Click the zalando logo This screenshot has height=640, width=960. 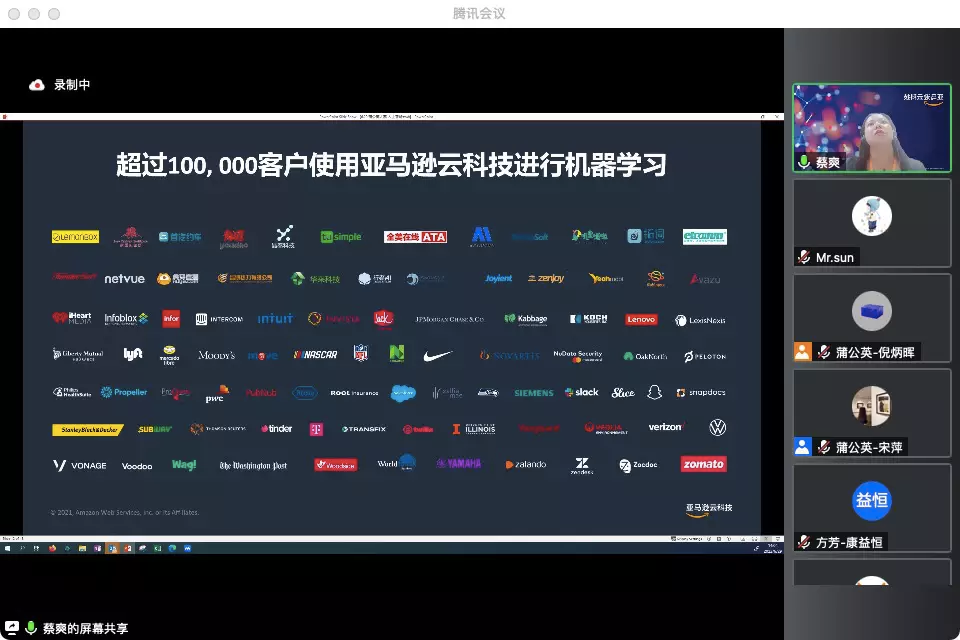pos(526,464)
